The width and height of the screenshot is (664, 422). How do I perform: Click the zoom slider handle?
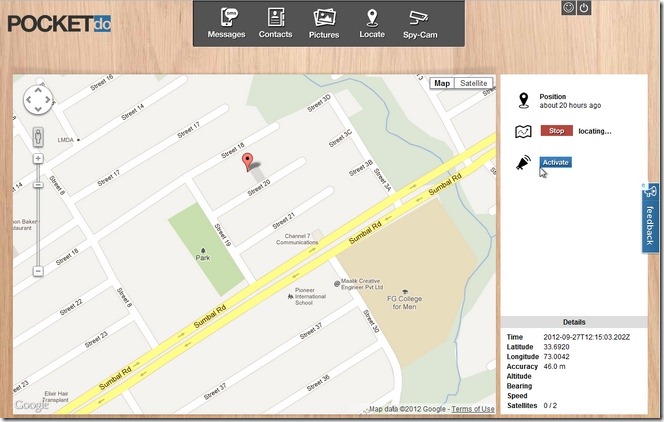tap(38, 185)
